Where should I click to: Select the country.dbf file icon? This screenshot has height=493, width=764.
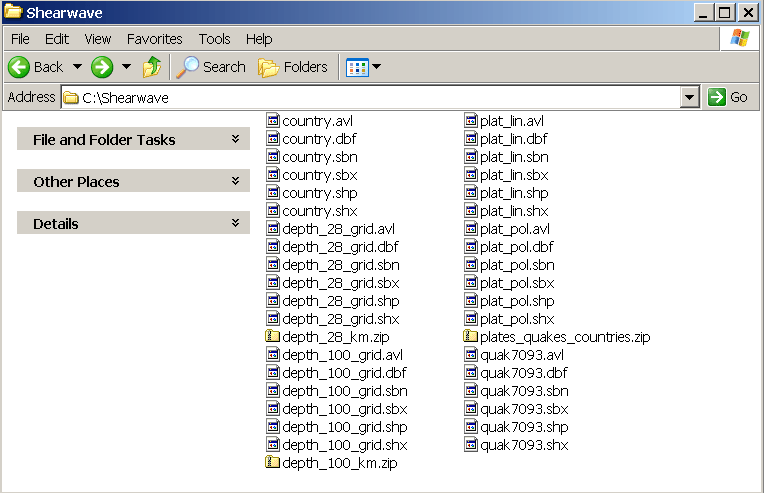tap(273, 138)
